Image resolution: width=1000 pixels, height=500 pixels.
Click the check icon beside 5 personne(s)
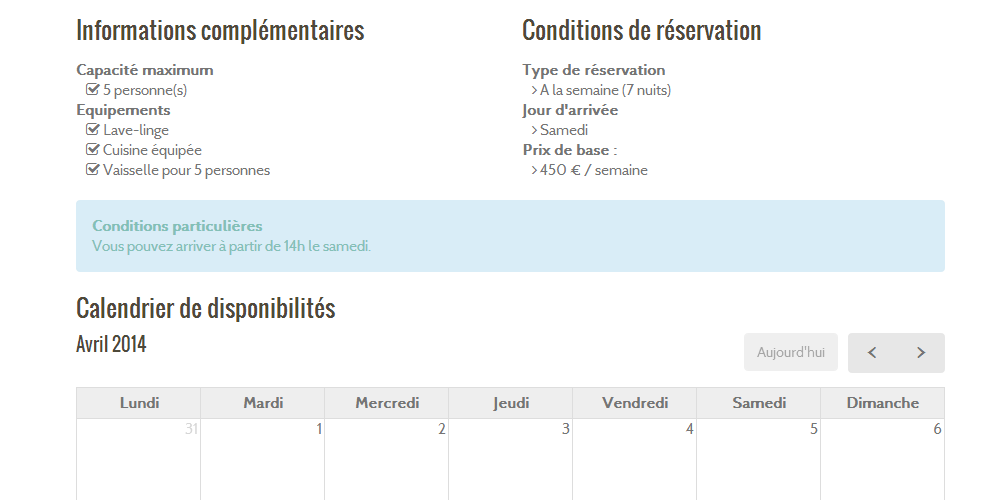point(92,89)
